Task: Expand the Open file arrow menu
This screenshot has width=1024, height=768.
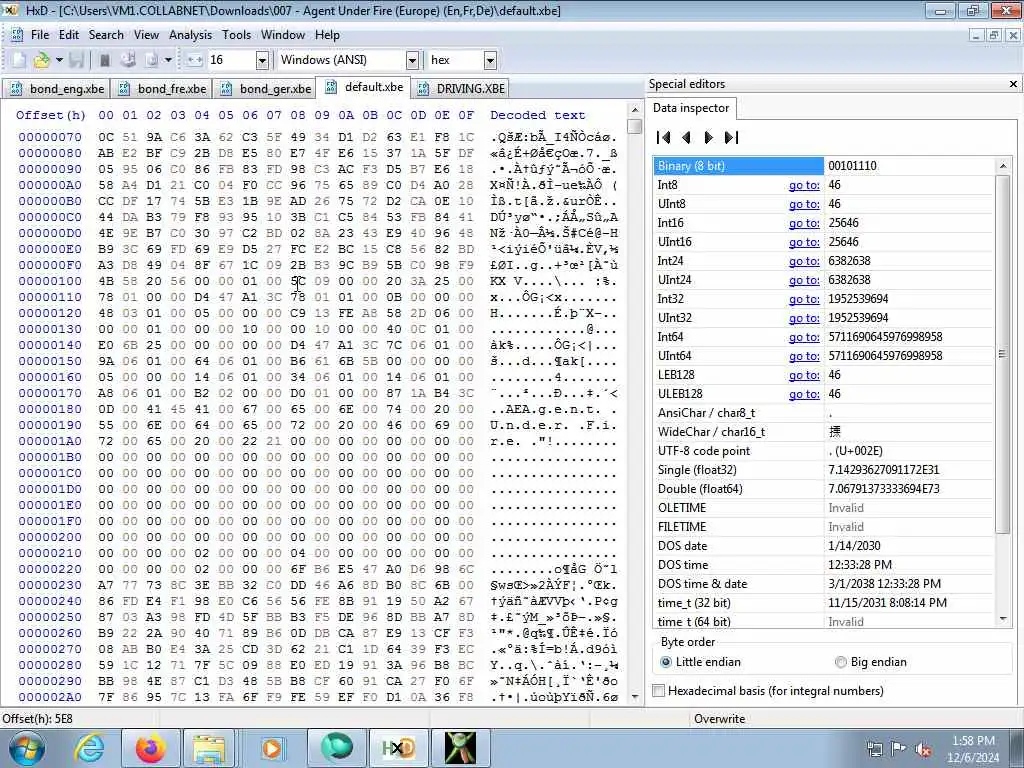Action: coord(59,60)
